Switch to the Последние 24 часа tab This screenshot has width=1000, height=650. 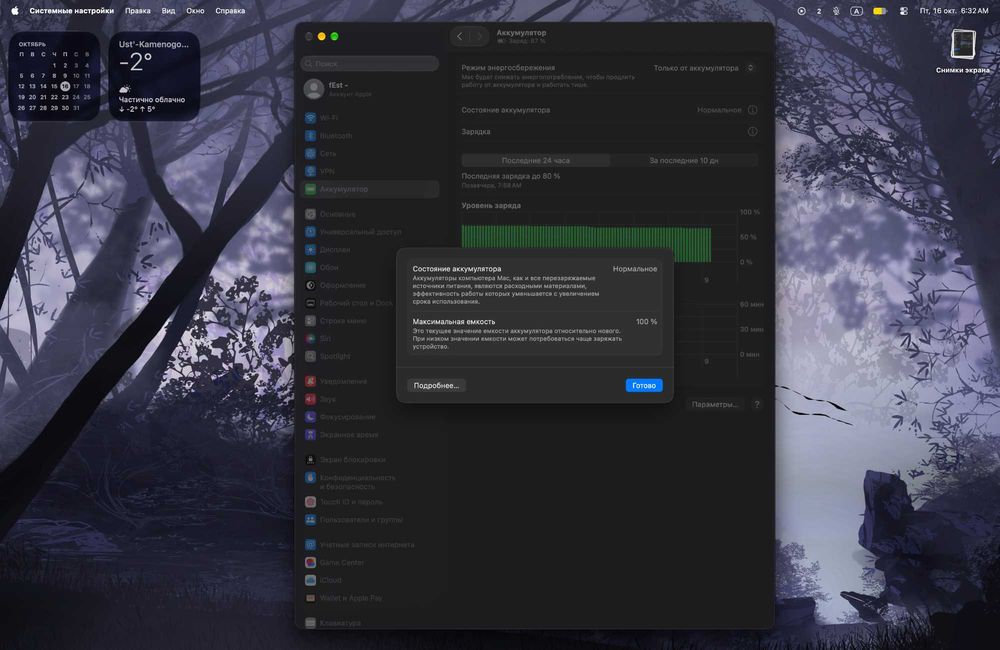point(536,161)
